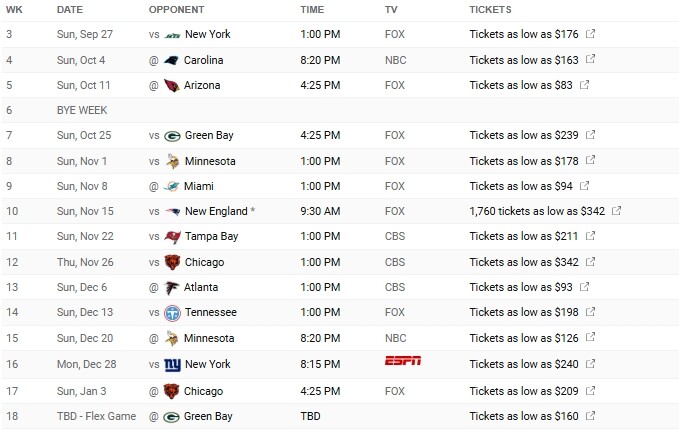Open external link icon beside $342 New England tickets
This screenshot has height=435, width=679.
pos(616,210)
